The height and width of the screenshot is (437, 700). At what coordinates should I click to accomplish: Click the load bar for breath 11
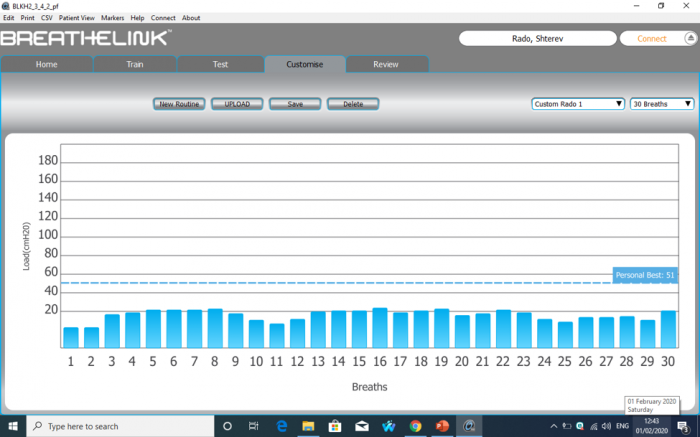(x=277, y=336)
